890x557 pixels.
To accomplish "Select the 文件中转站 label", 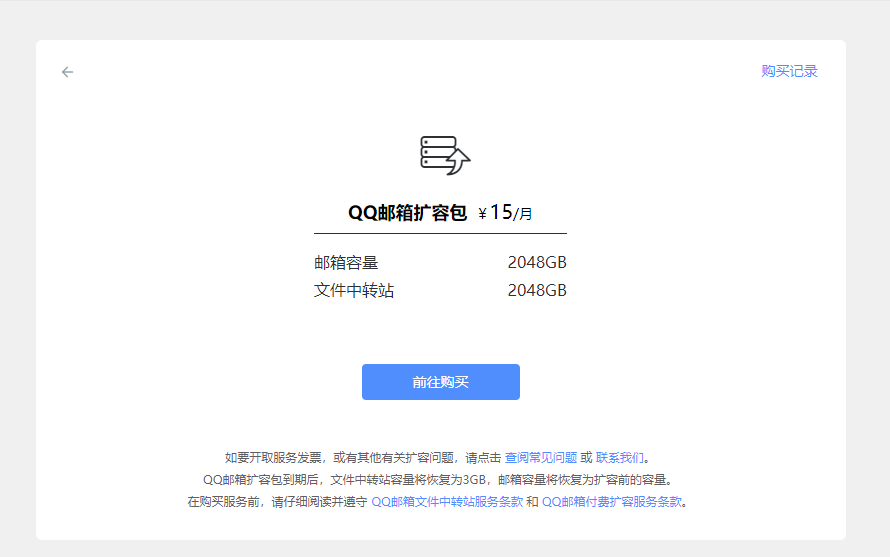I will click(354, 291).
